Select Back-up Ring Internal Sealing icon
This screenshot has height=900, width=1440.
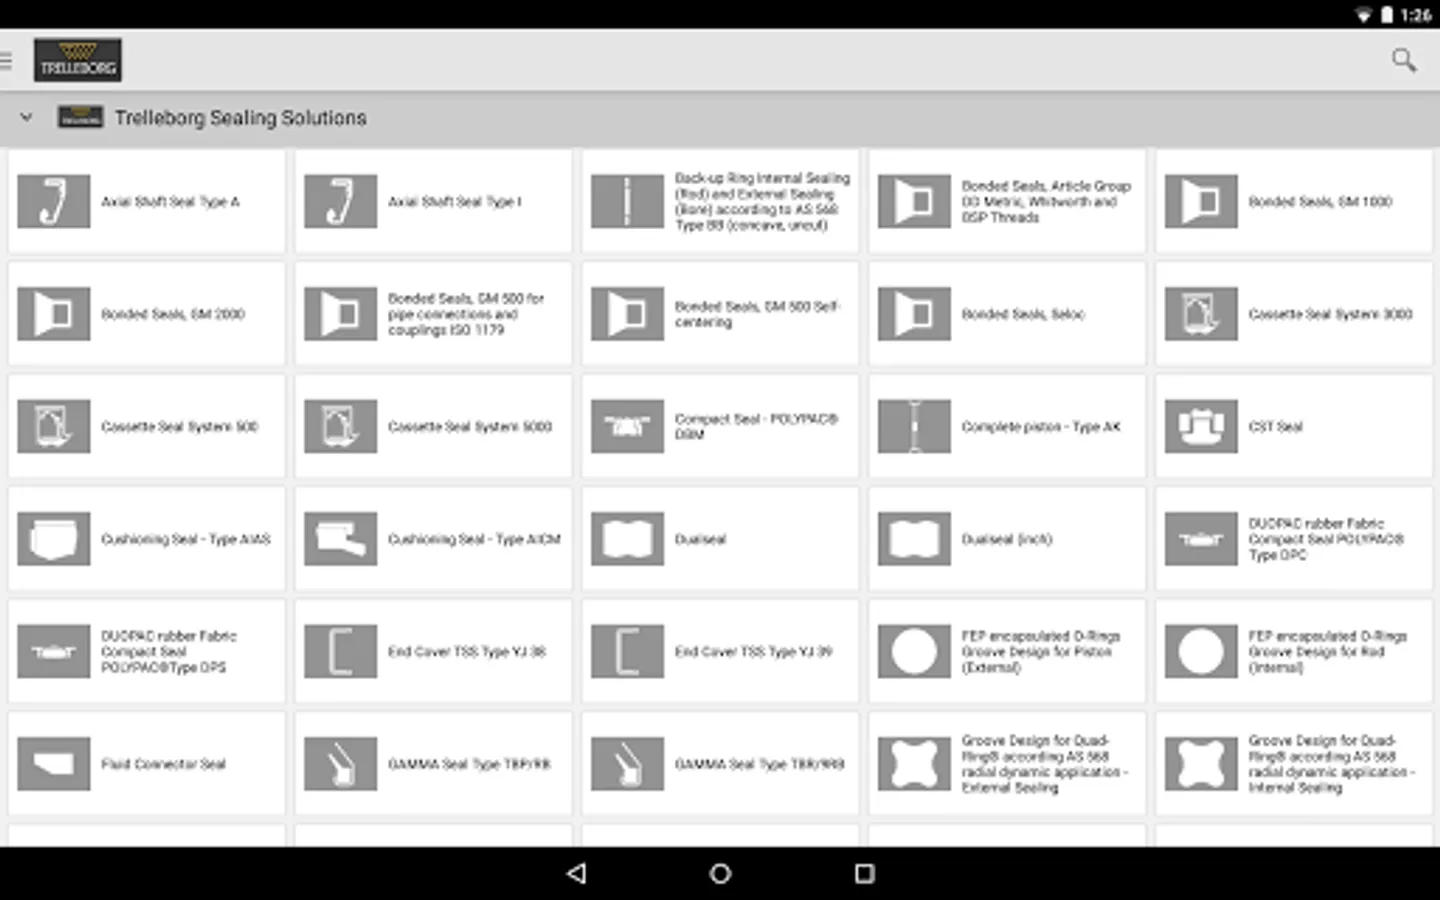(x=628, y=201)
